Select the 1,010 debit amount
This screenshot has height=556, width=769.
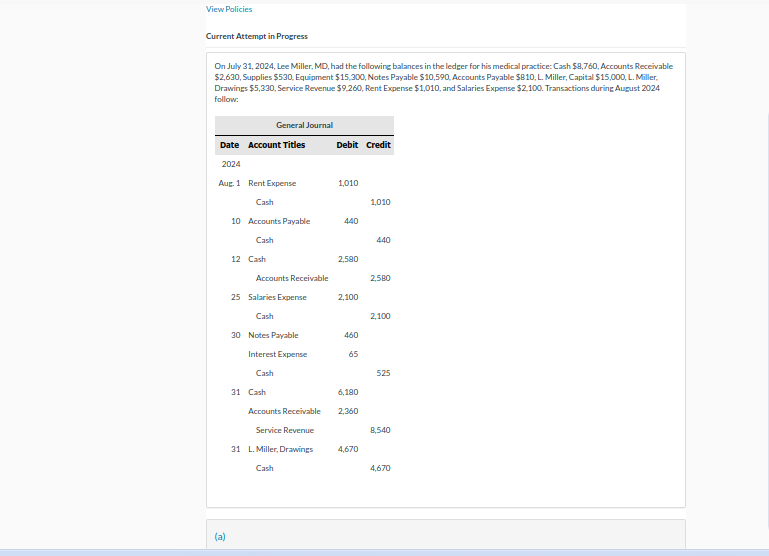(348, 183)
